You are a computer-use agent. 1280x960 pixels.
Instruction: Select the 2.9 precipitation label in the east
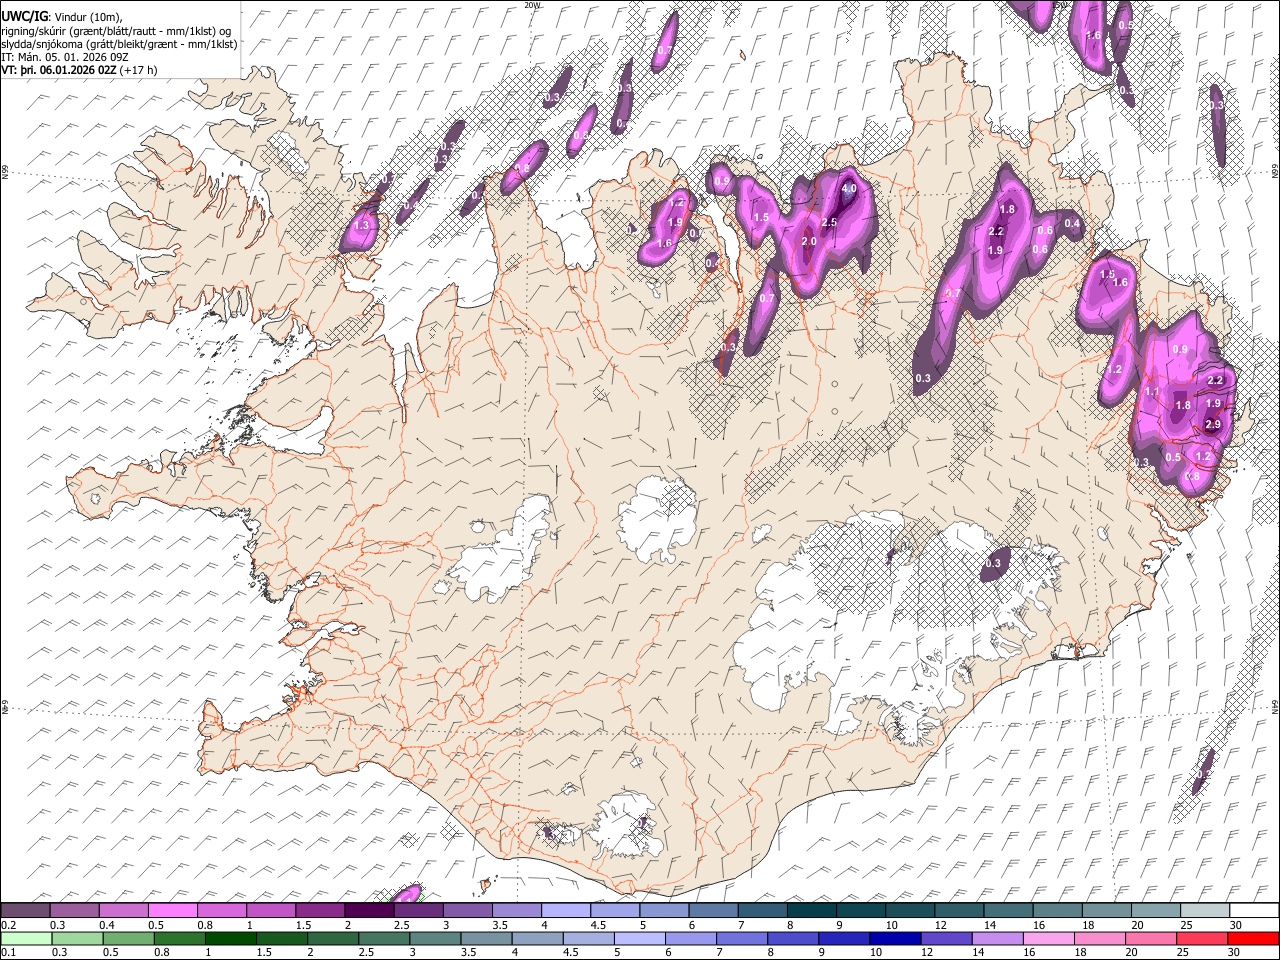1213,424
